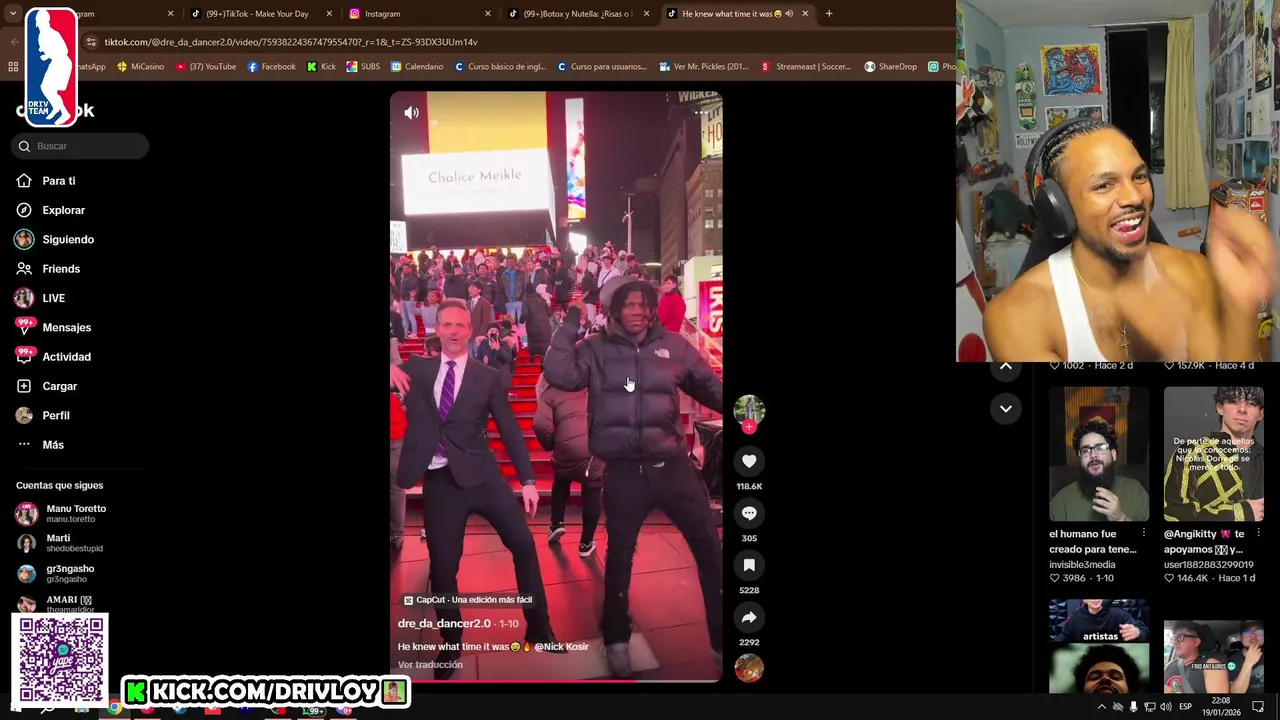This screenshot has height=720, width=1280.
Task: Open options for el humano video card
Action: 1144,534
